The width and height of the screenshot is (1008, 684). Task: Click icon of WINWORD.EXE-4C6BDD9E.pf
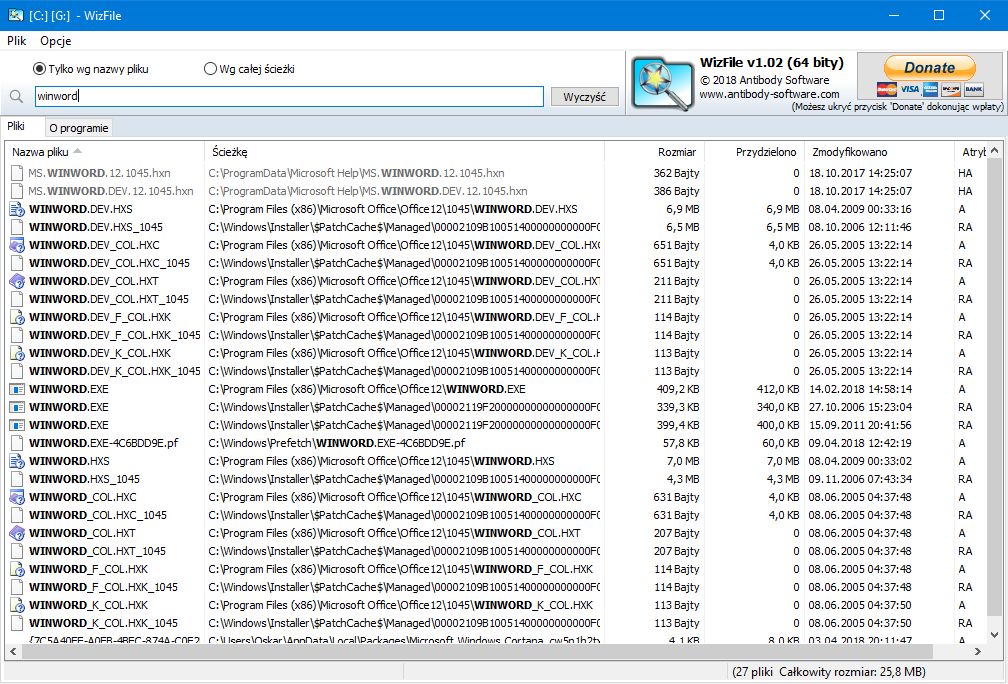17,443
